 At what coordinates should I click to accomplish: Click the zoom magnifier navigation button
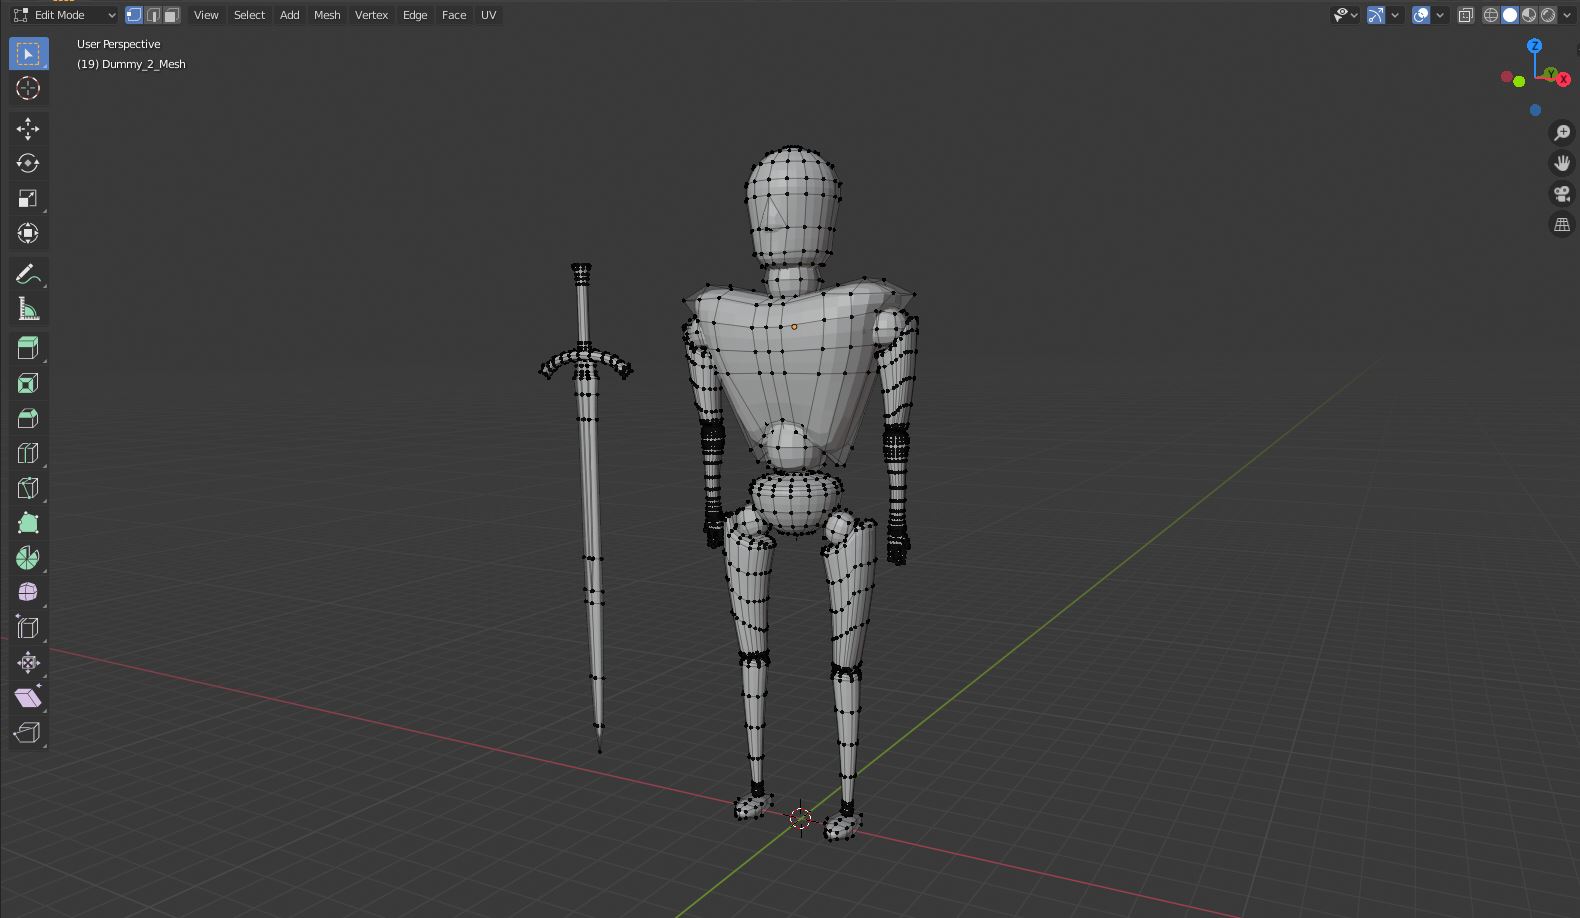1562,133
